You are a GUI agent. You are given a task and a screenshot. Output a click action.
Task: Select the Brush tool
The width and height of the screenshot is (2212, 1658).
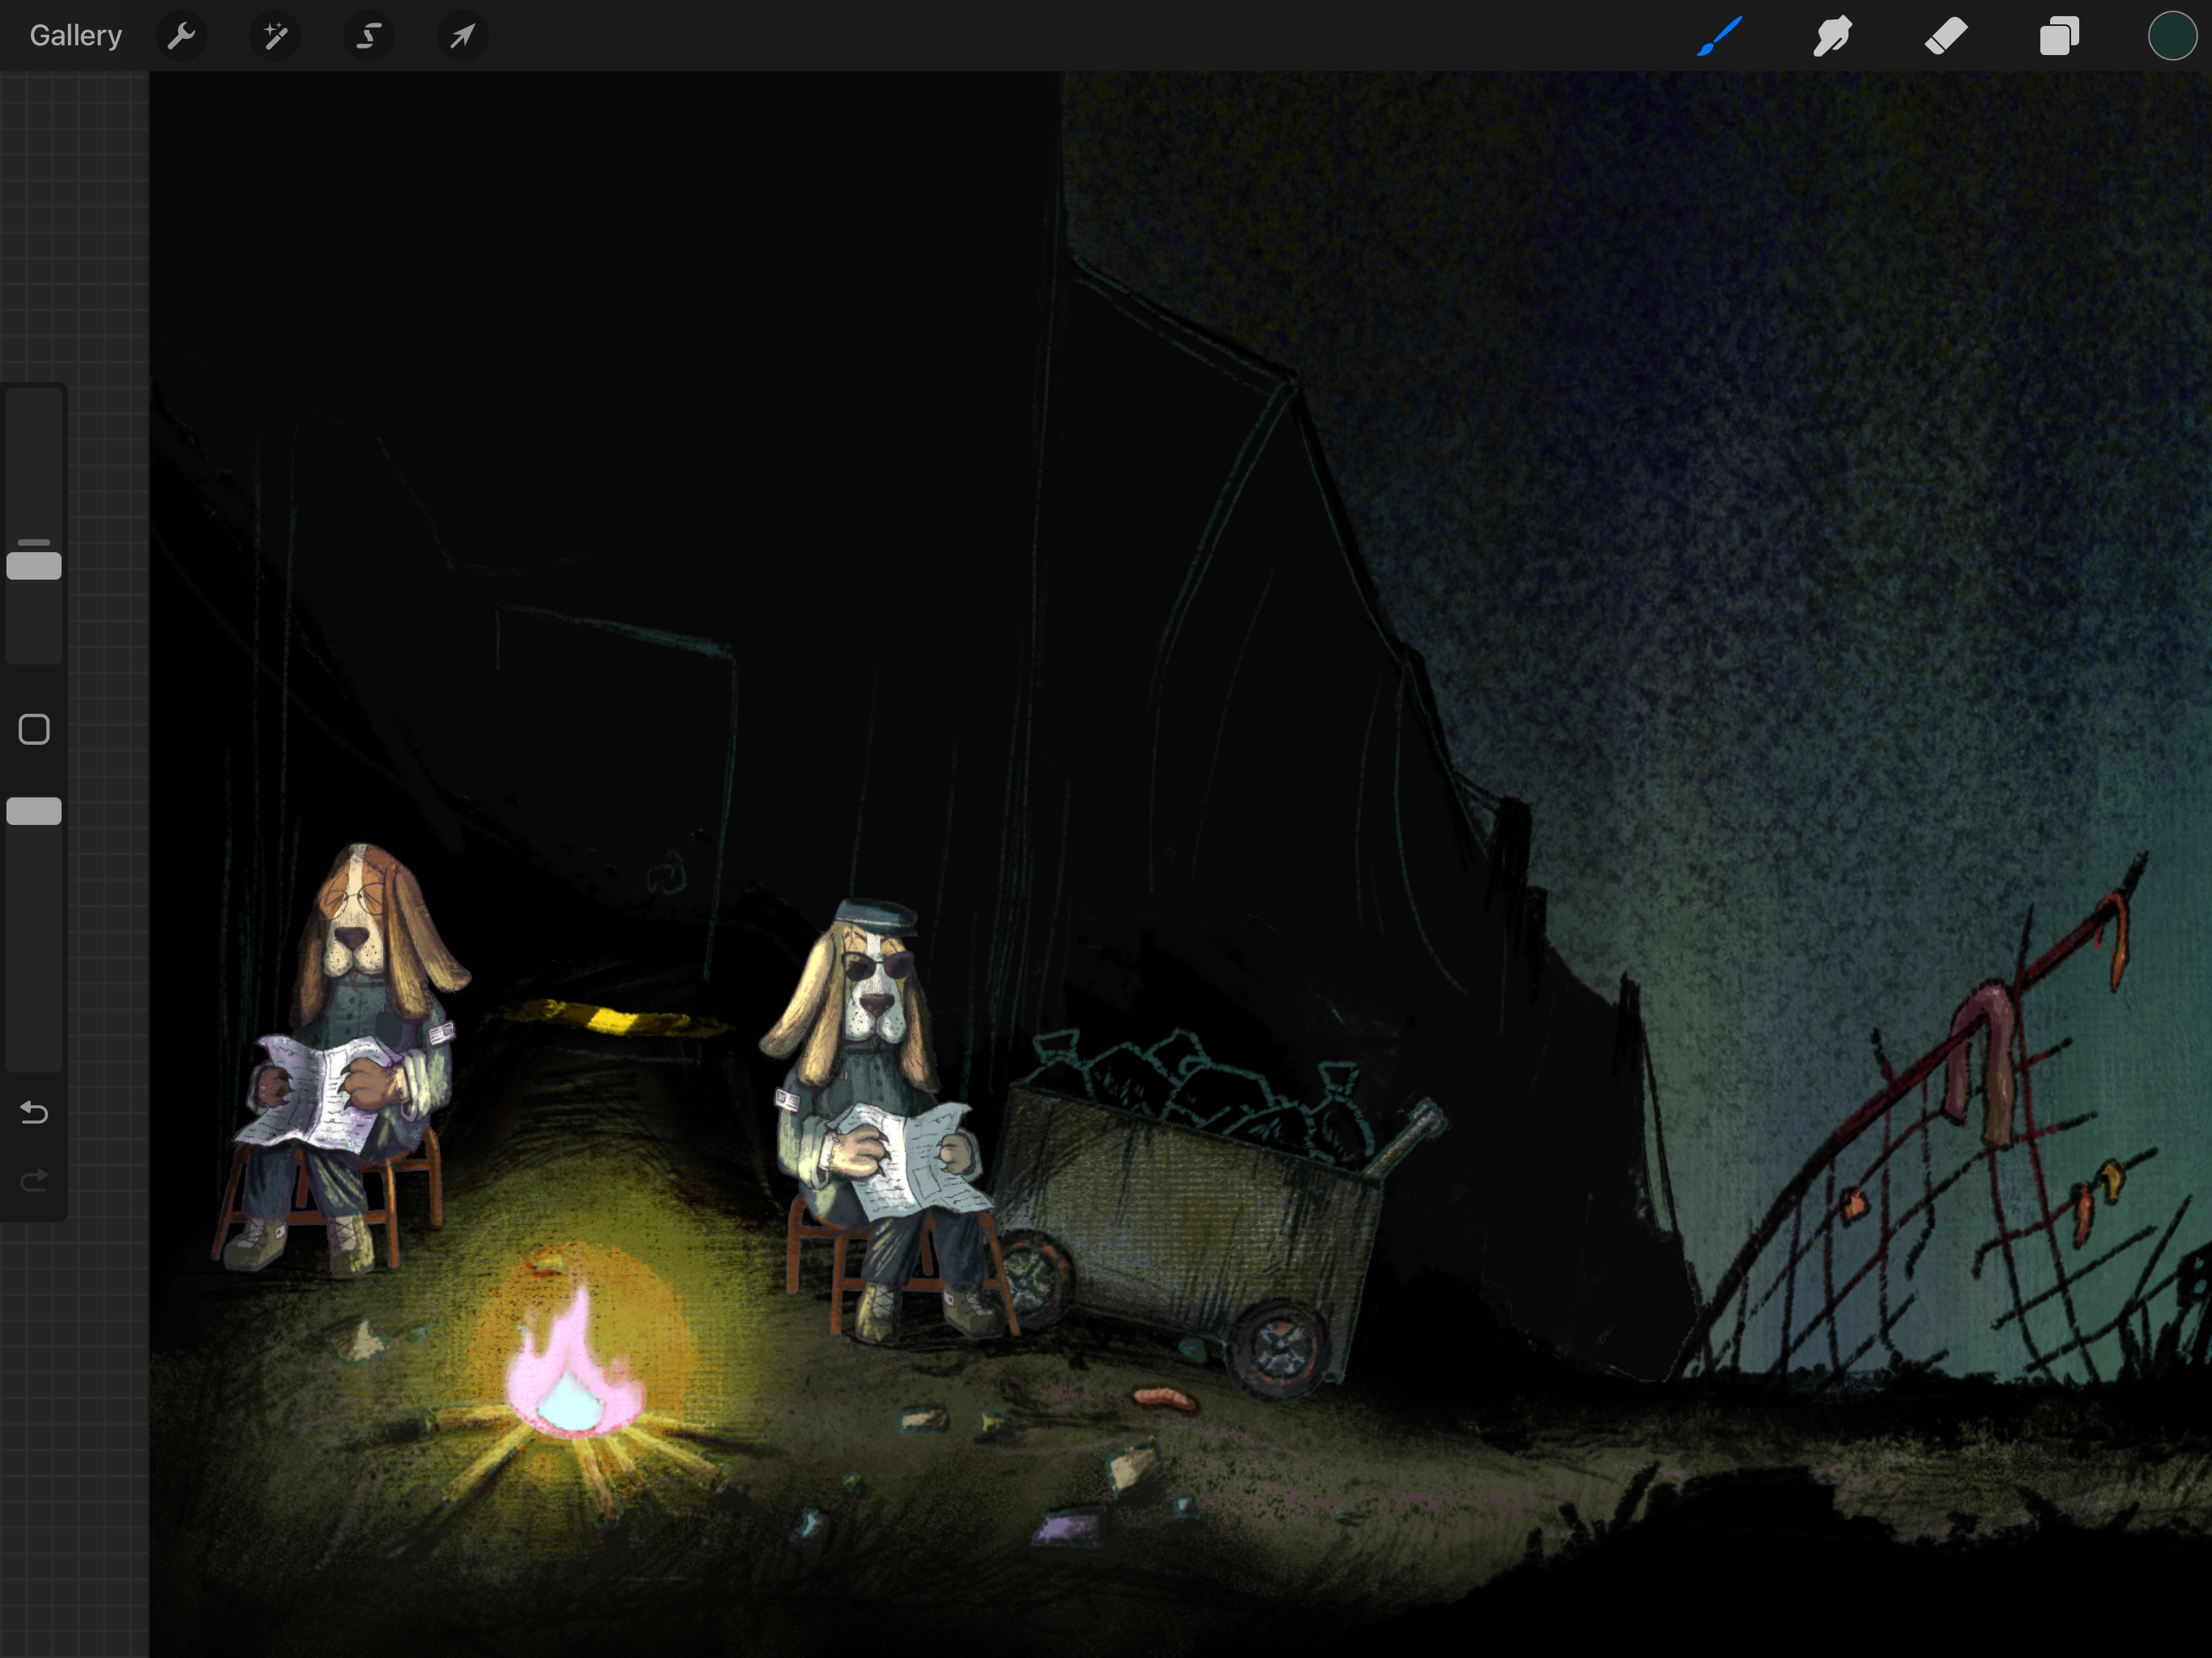pos(1720,36)
